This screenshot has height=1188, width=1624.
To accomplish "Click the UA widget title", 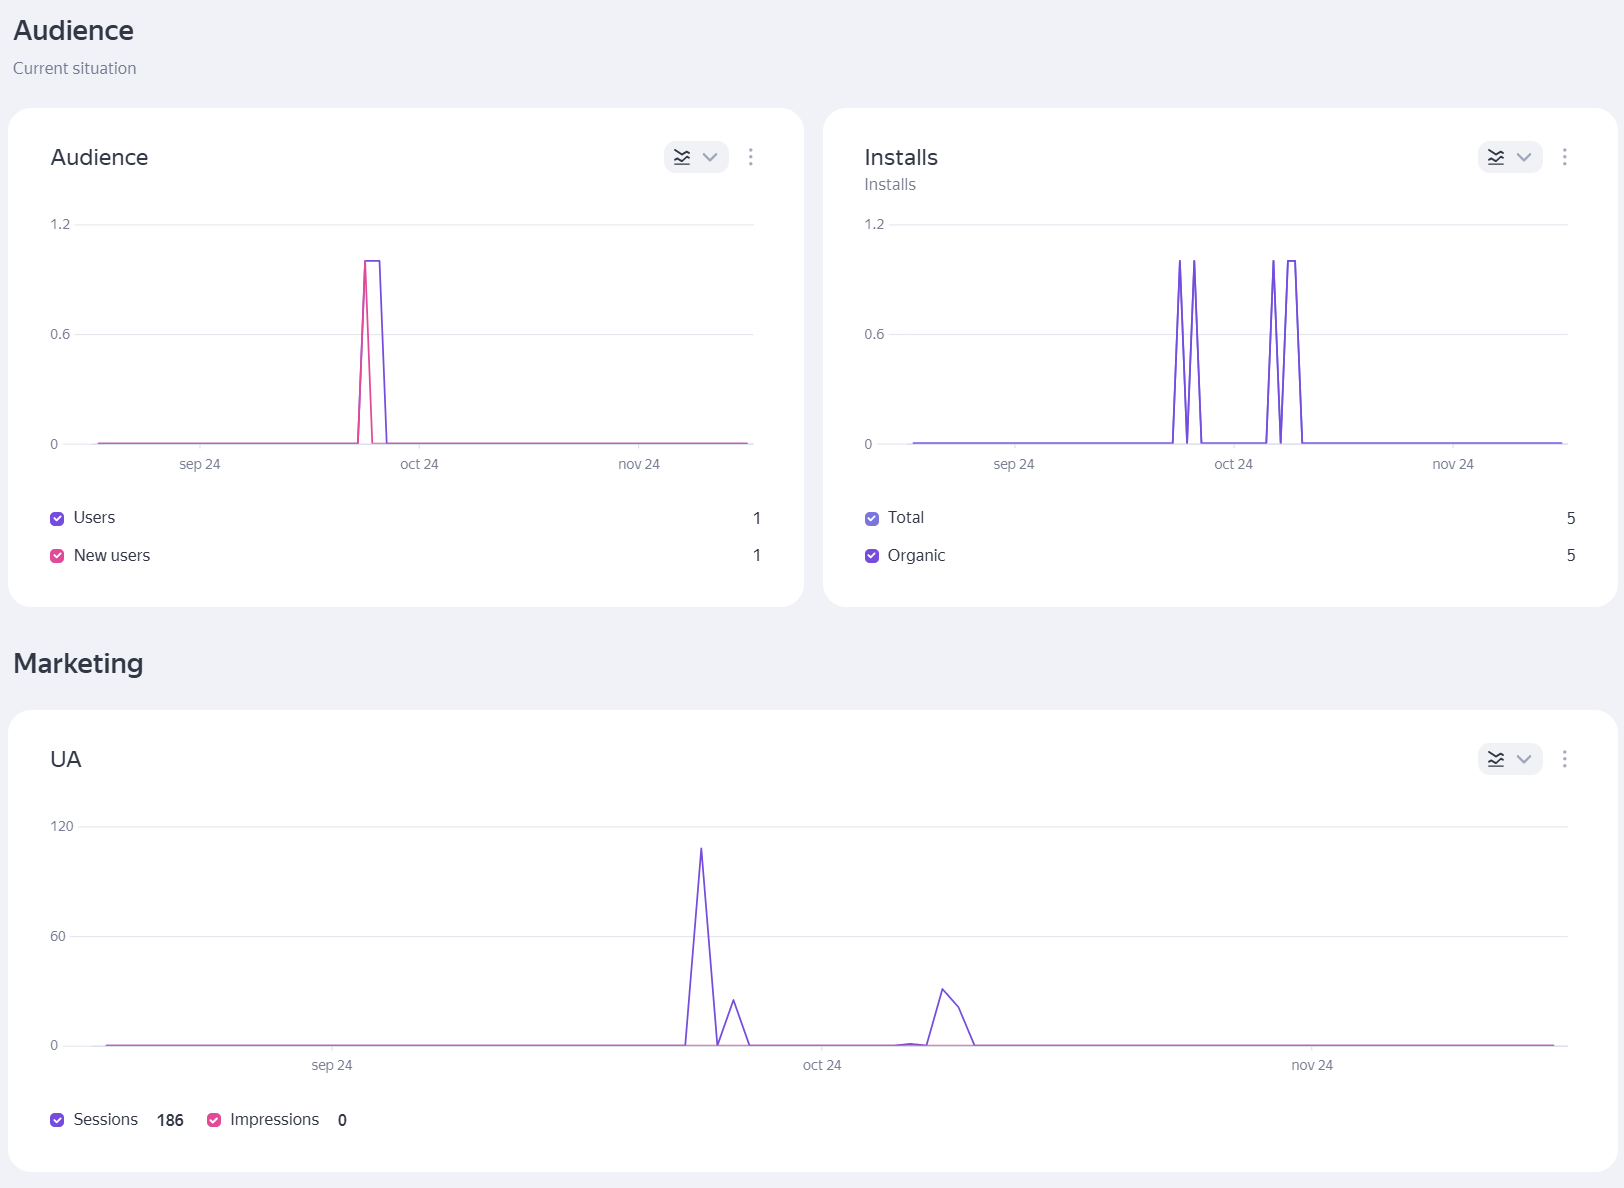I will pos(66,759).
